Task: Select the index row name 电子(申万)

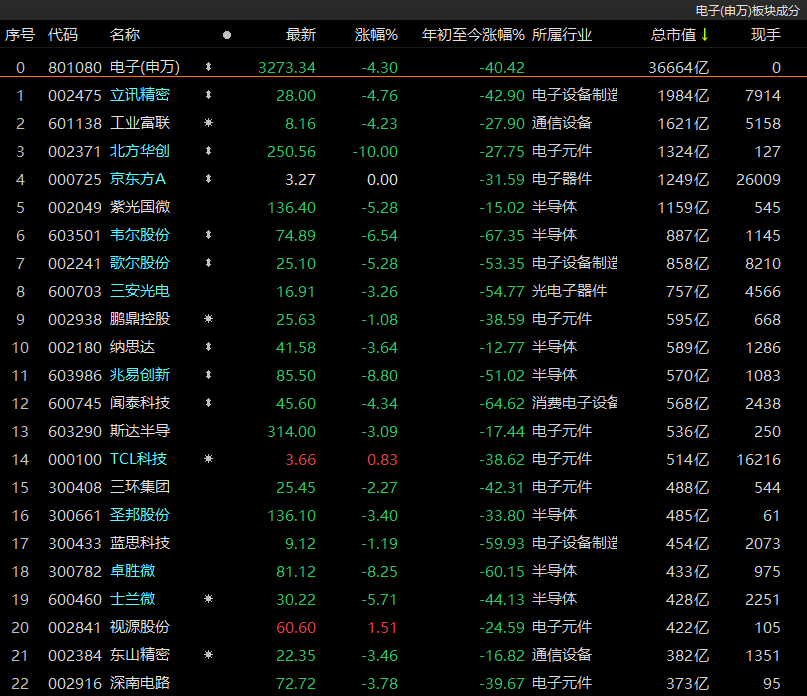Action: [145, 67]
